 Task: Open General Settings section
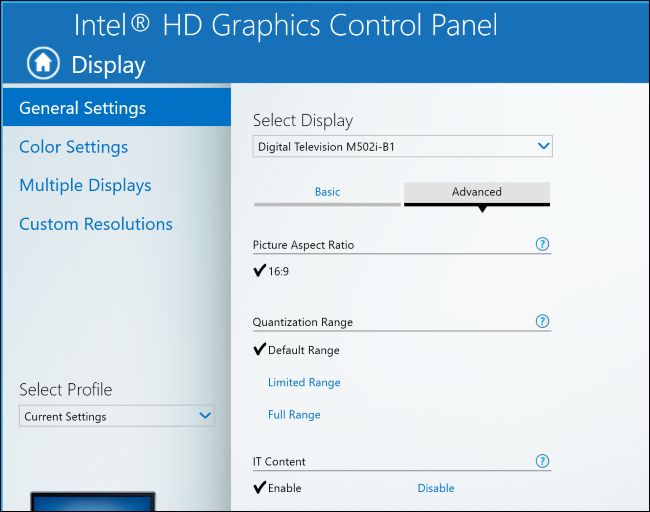pos(82,108)
